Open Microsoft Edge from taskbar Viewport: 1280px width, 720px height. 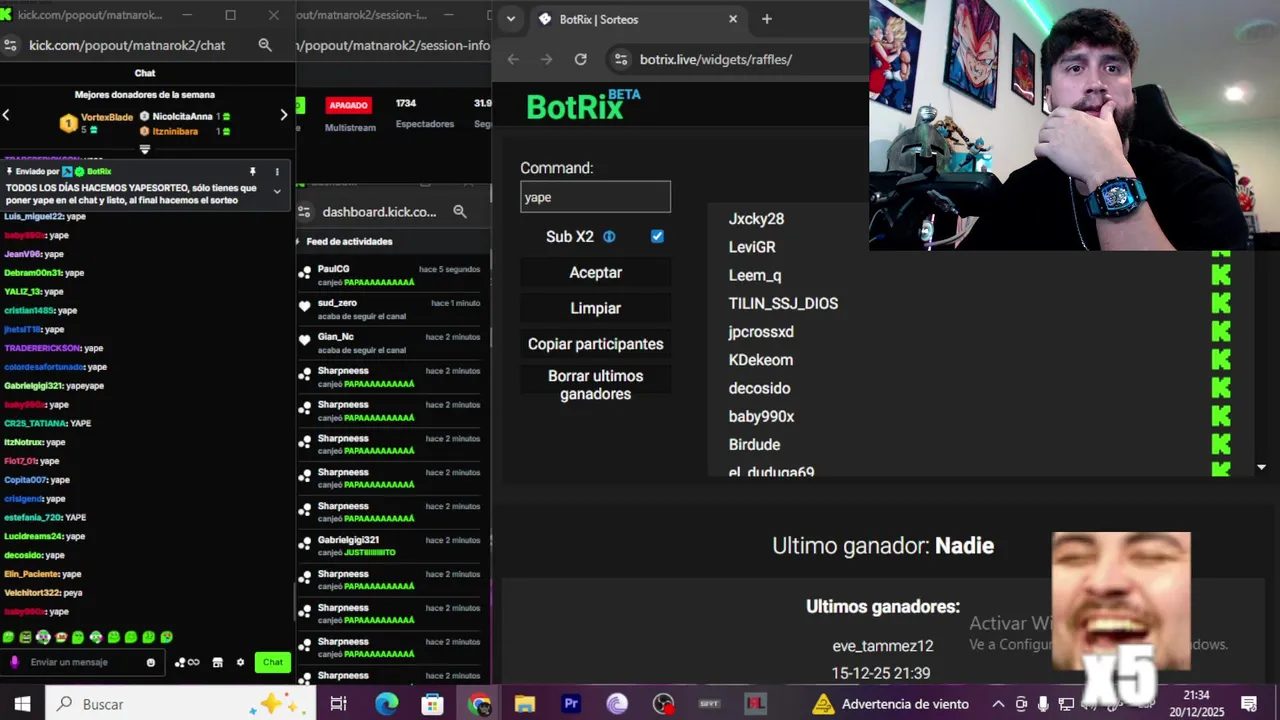[x=386, y=704]
